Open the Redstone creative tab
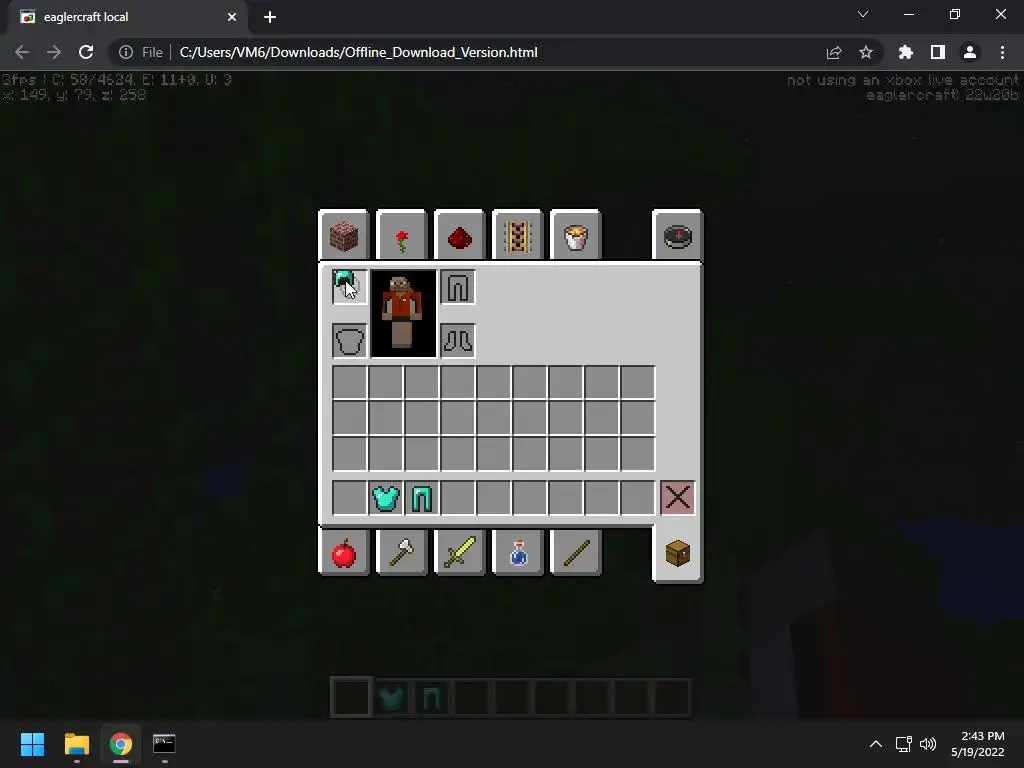Viewport: 1024px width, 768px height. point(460,236)
